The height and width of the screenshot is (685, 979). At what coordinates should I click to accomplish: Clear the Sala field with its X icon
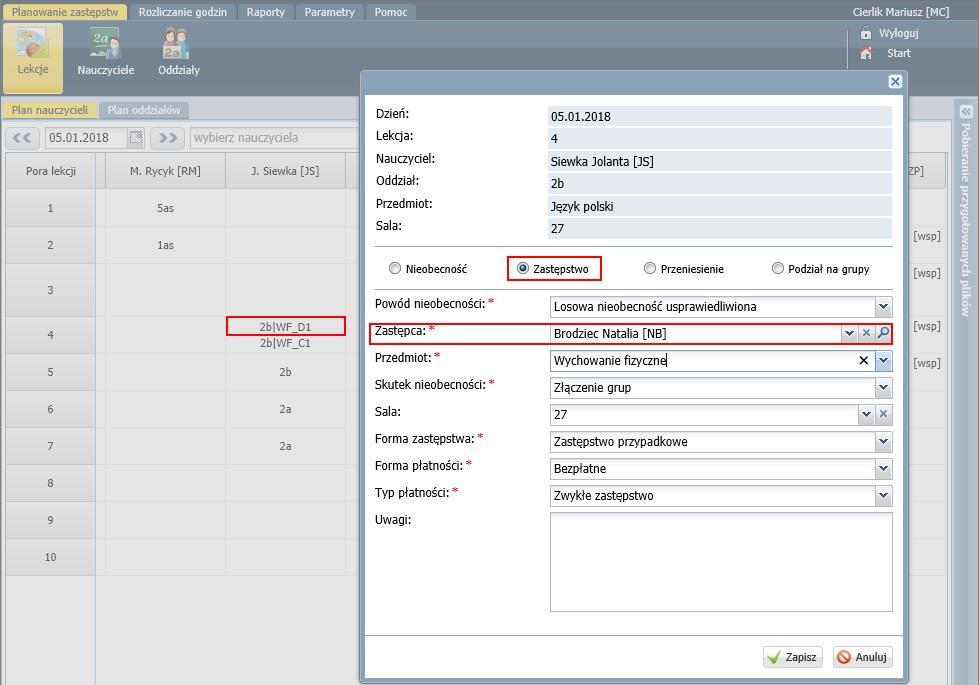tap(883, 414)
